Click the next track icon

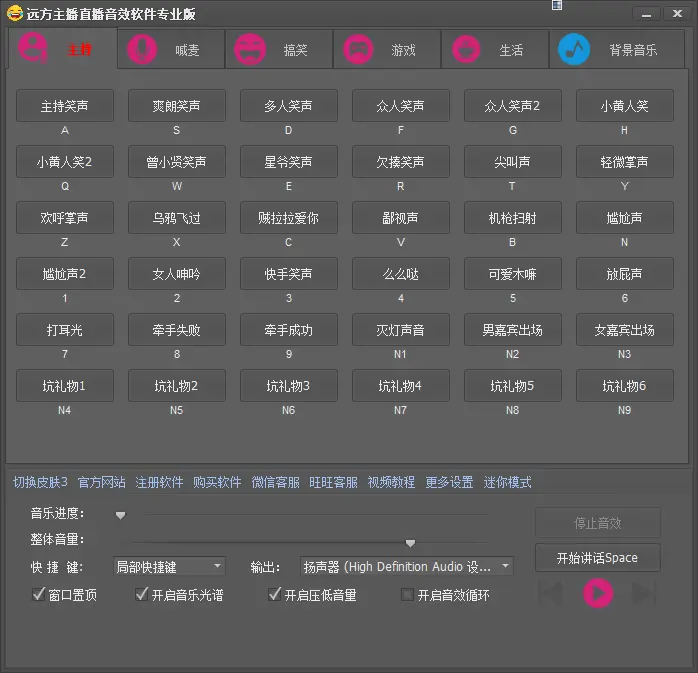(x=643, y=593)
